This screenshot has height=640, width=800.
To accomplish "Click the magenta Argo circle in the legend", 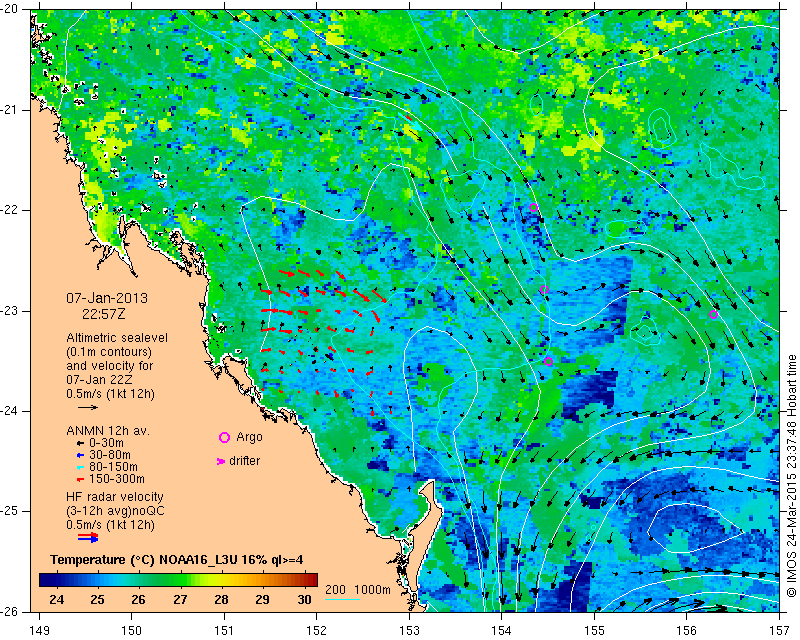I will [224, 437].
